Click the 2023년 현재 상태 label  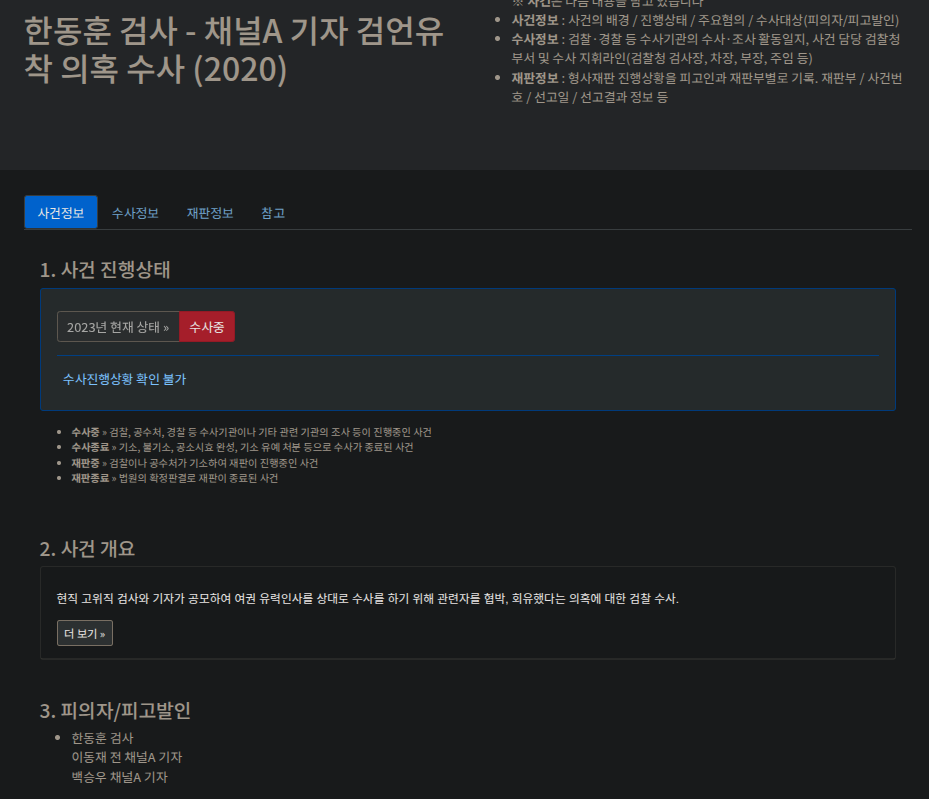(118, 327)
